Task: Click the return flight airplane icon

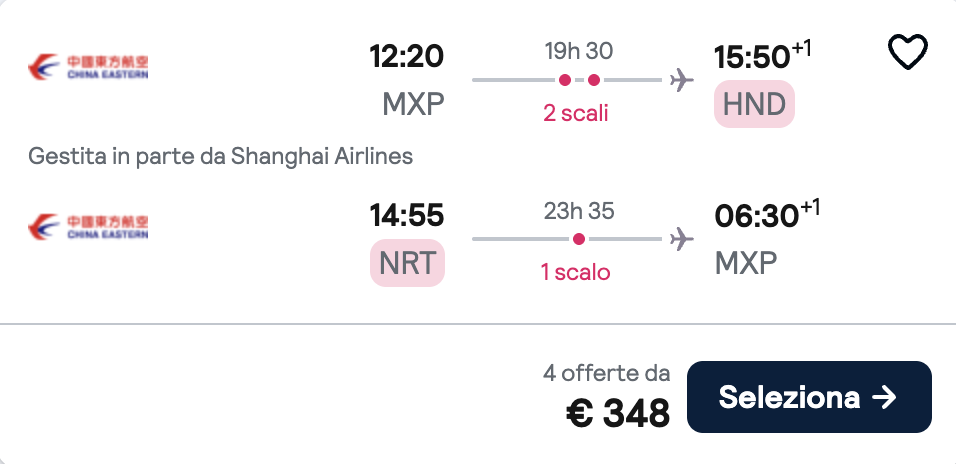Action: [x=682, y=239]
